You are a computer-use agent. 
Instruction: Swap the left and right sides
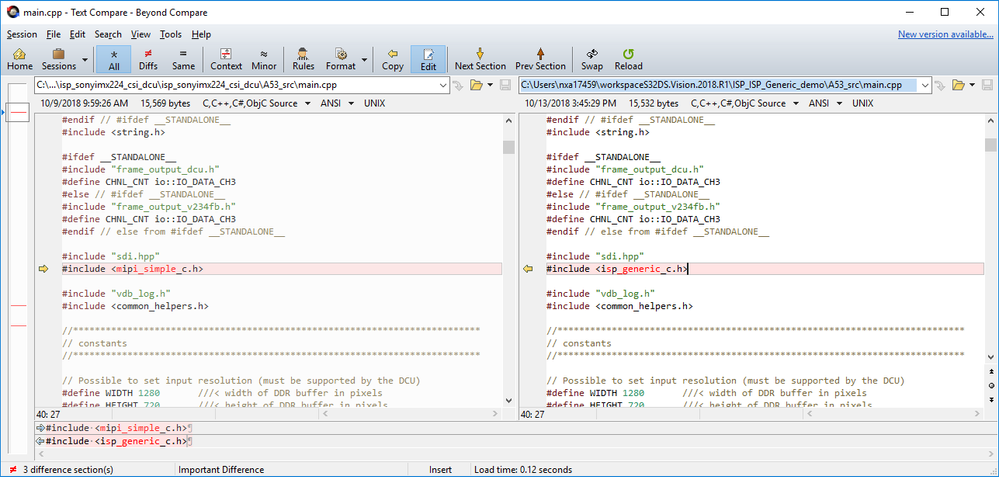(x=592, y=59)
